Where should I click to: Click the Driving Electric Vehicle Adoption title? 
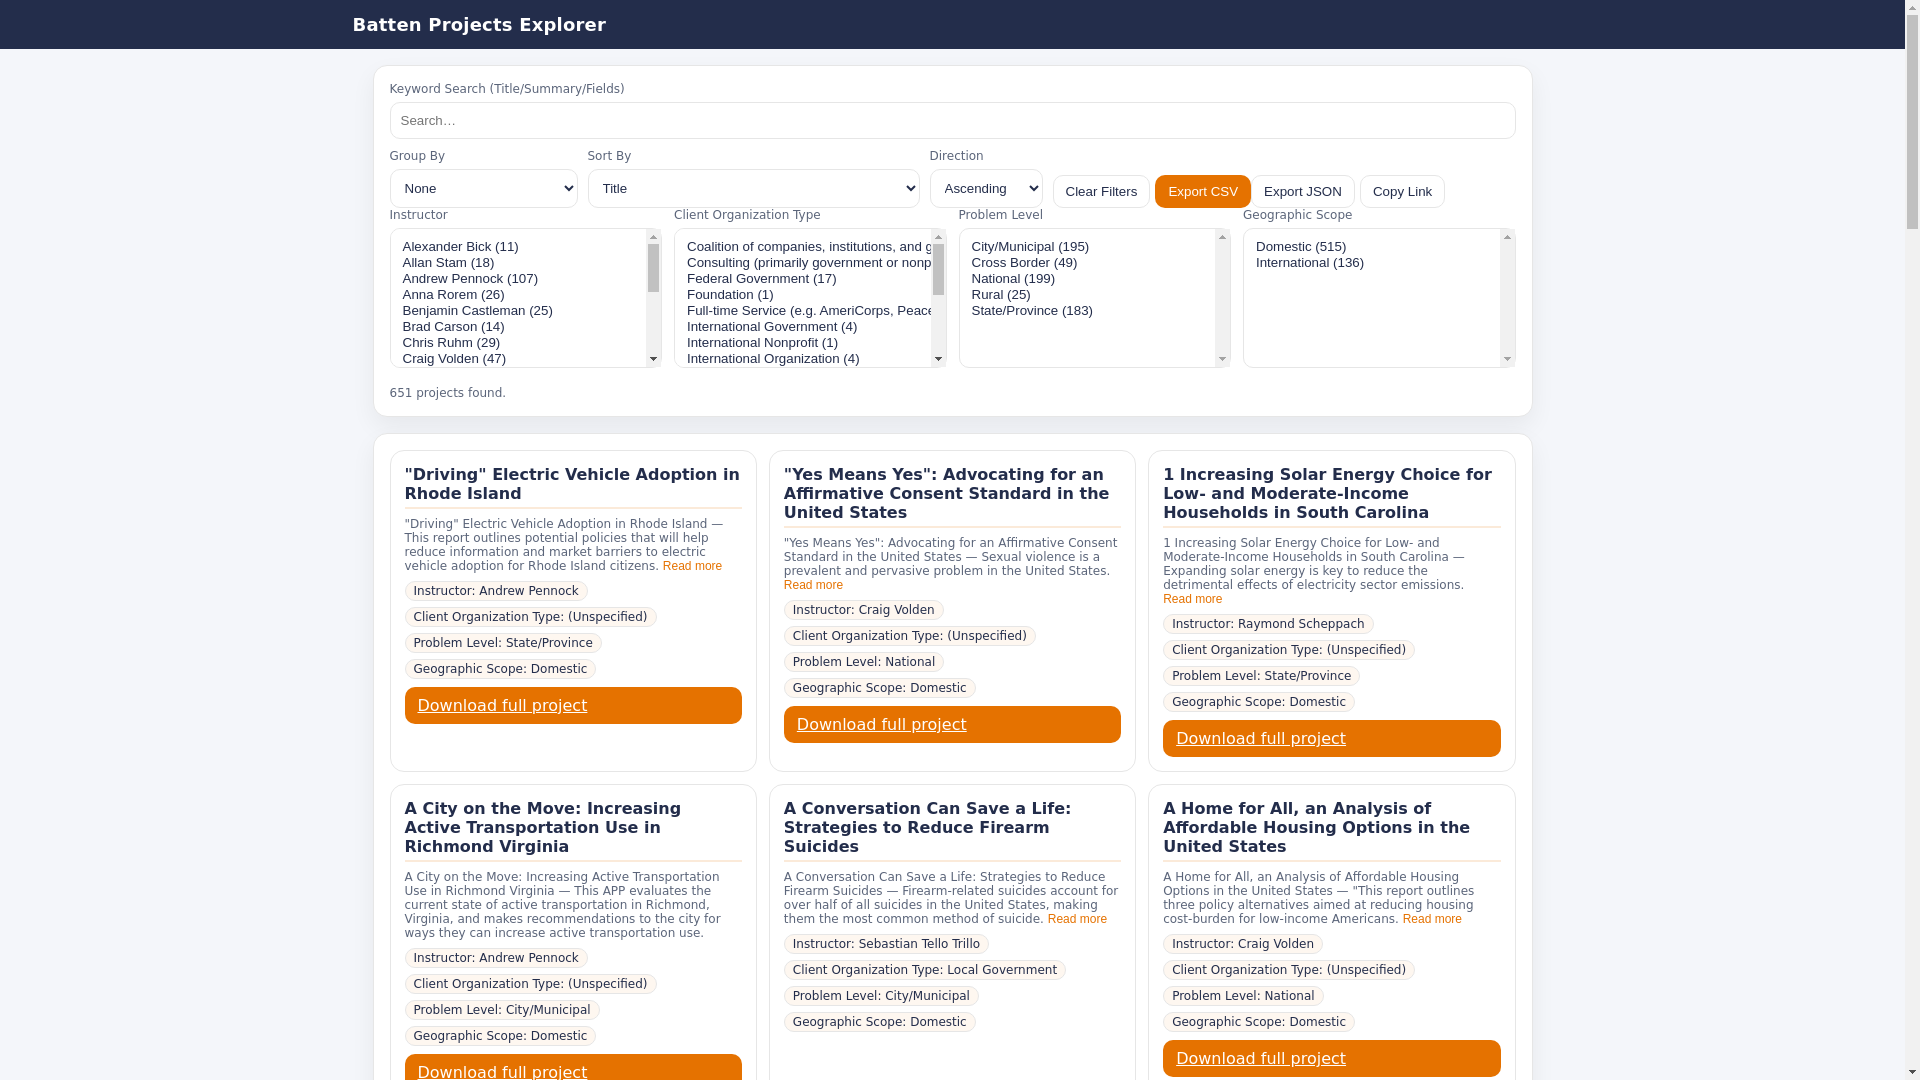pos(572,484)
